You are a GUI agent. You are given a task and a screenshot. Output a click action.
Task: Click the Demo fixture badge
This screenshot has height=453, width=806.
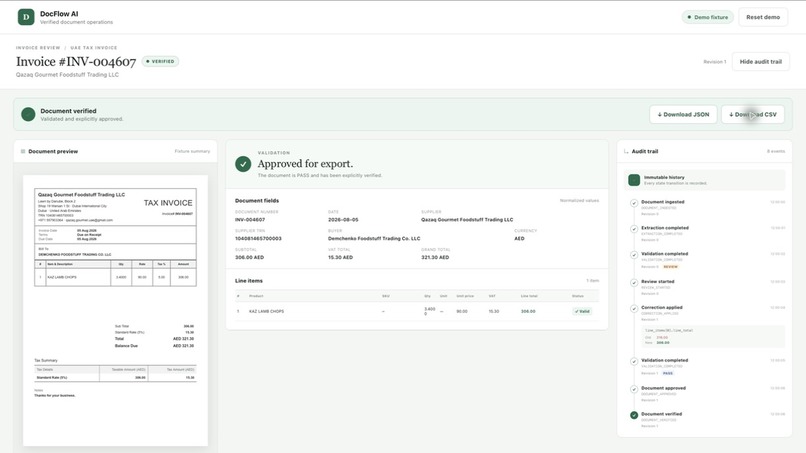click(708, 17)
